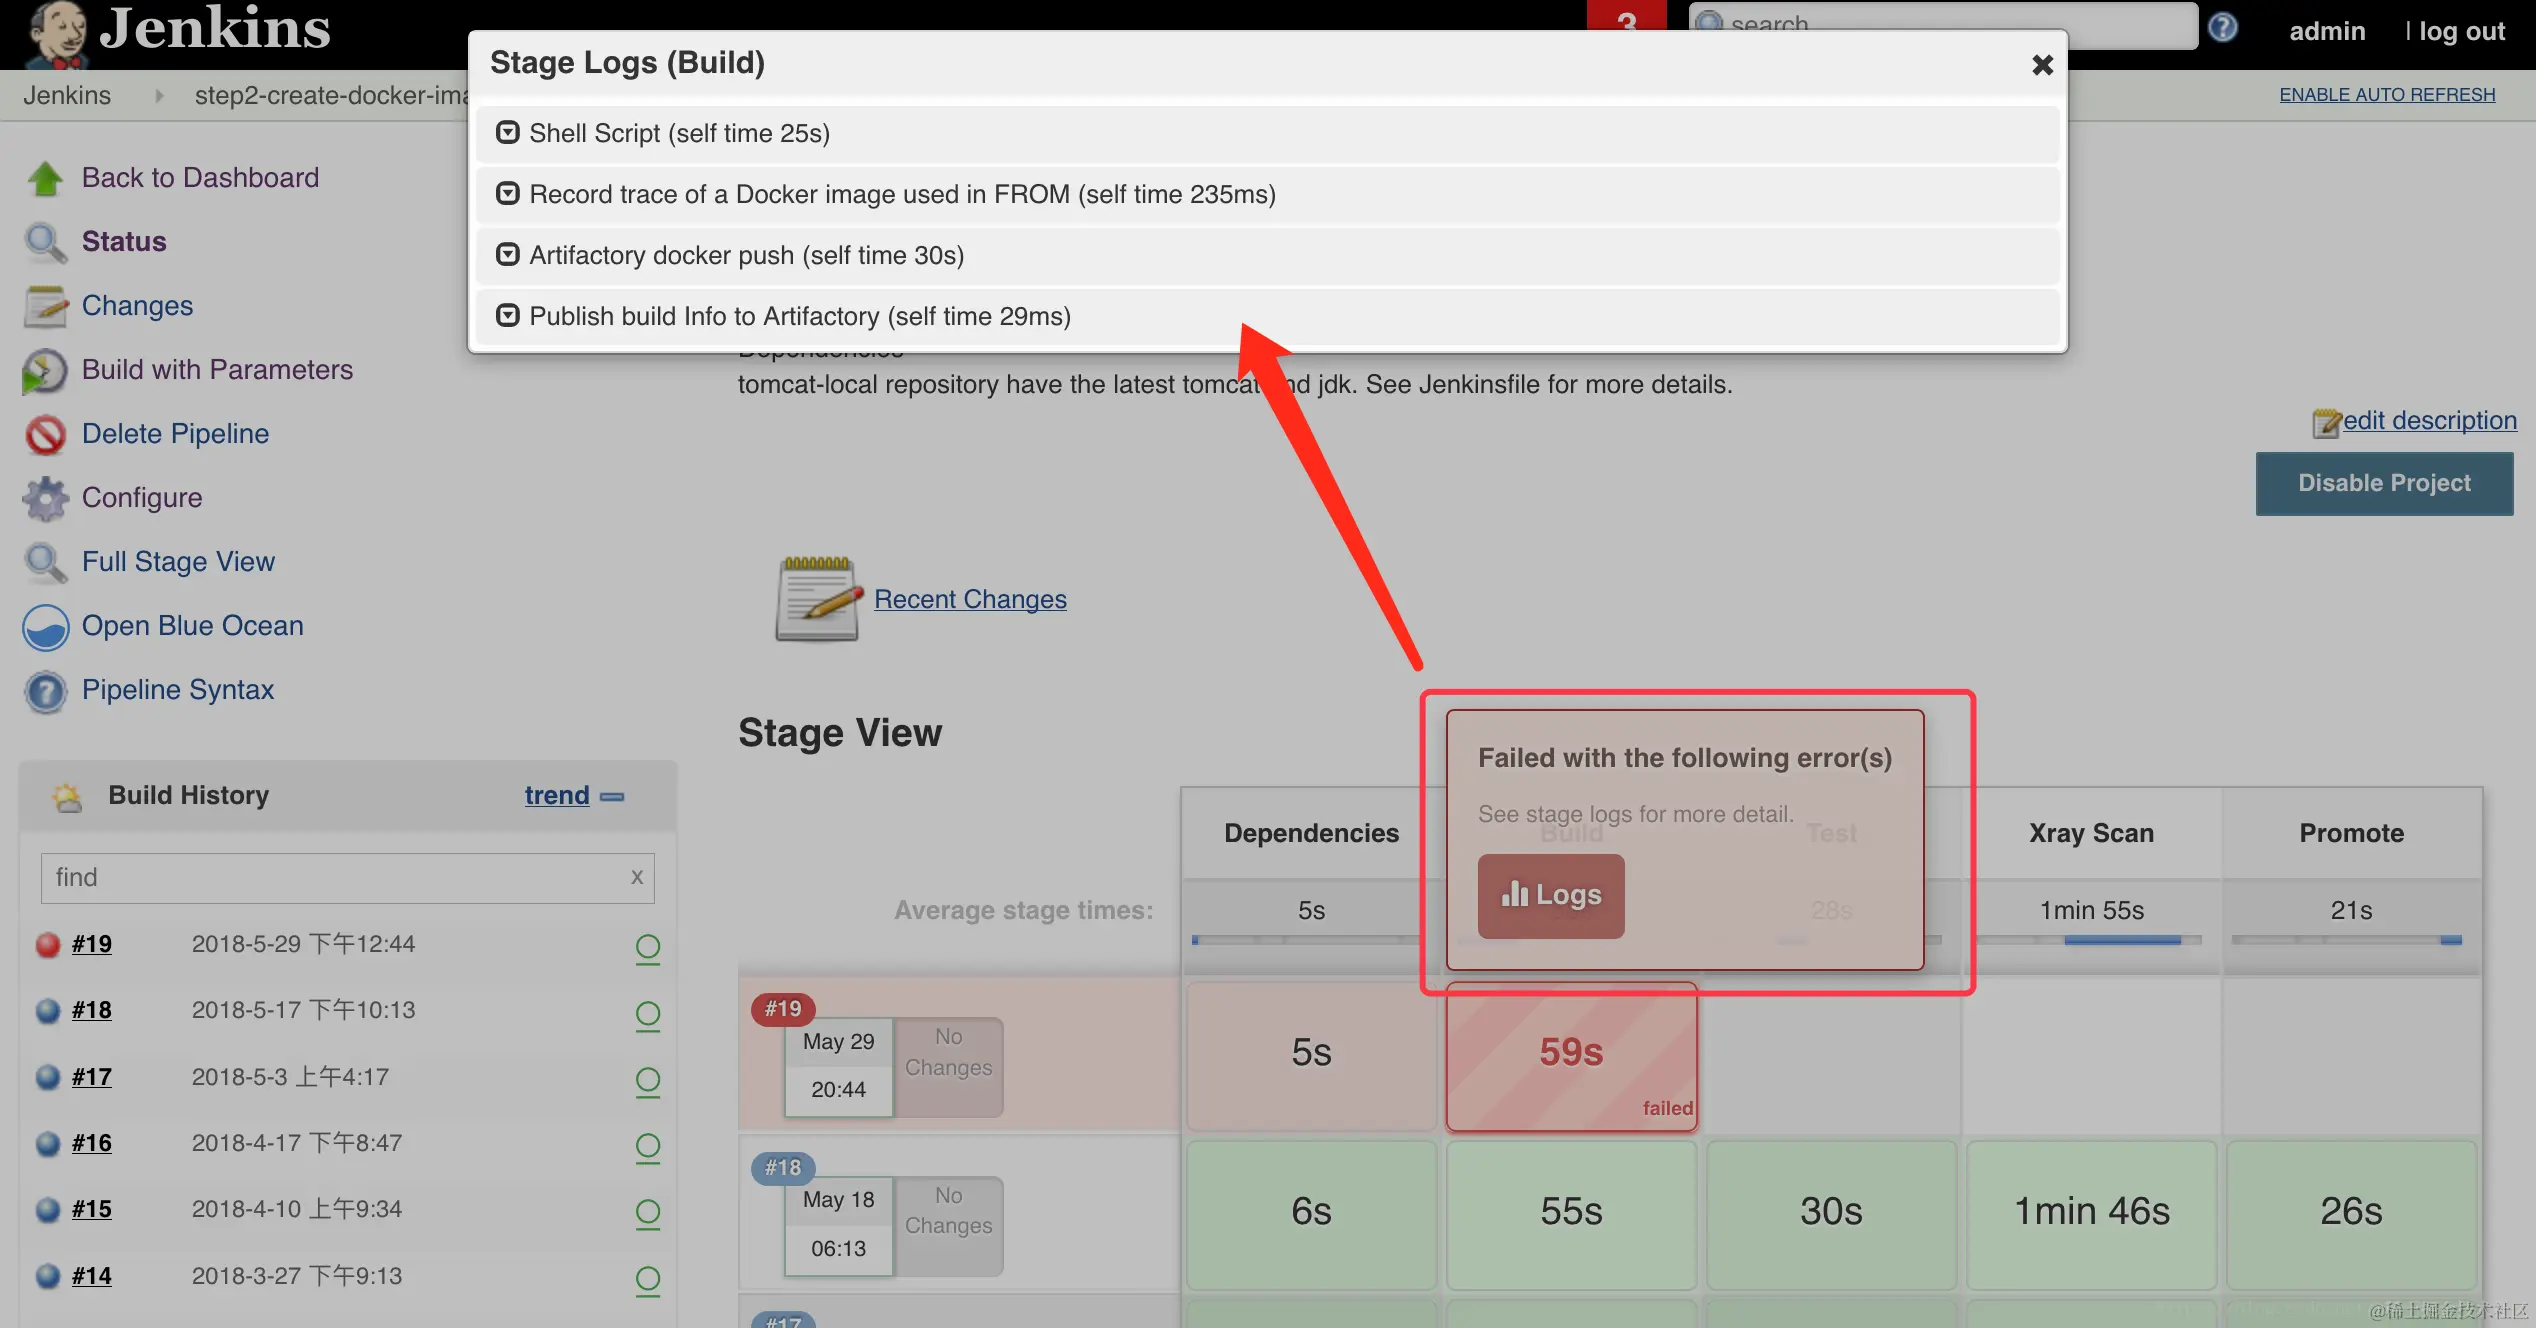The width and height of the screenshot is (2536, 1328).
Task: Open console output icon for build #19
Action: (x=648, y=947)
